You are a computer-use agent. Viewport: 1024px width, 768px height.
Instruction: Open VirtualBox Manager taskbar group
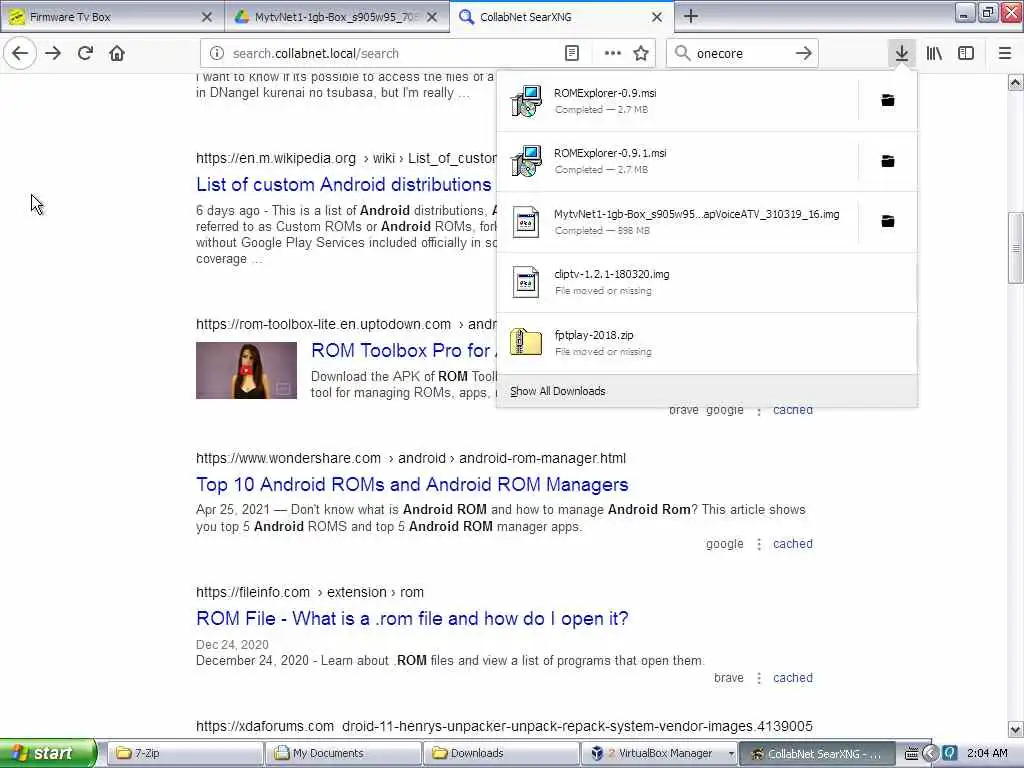coord(660,753)
